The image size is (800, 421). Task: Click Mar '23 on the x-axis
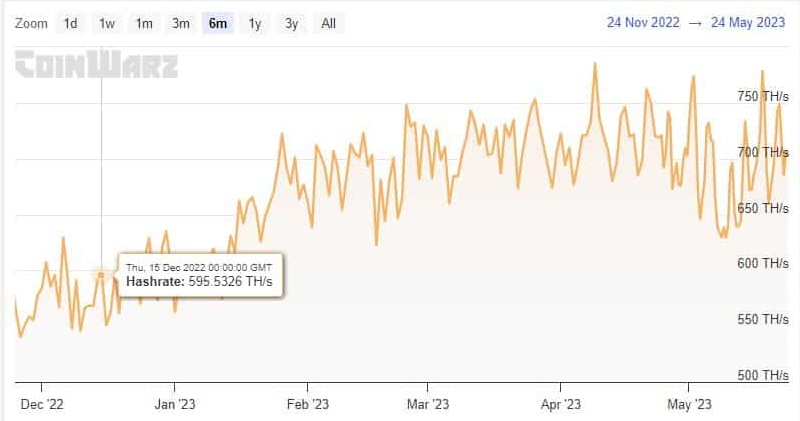(427, 404)
